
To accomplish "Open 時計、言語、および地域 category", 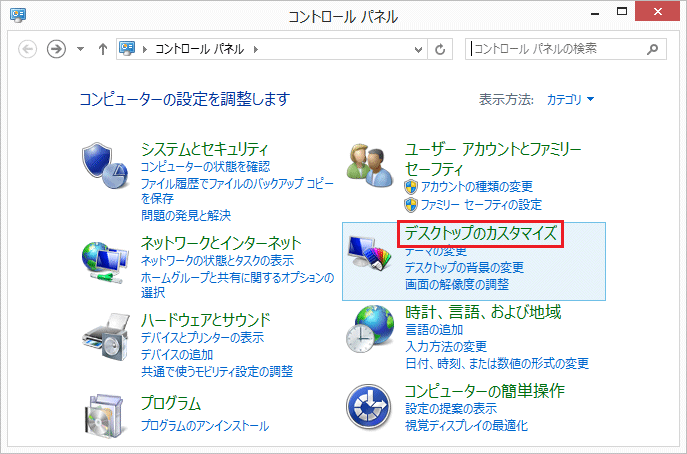I will [x=483, y=312].
